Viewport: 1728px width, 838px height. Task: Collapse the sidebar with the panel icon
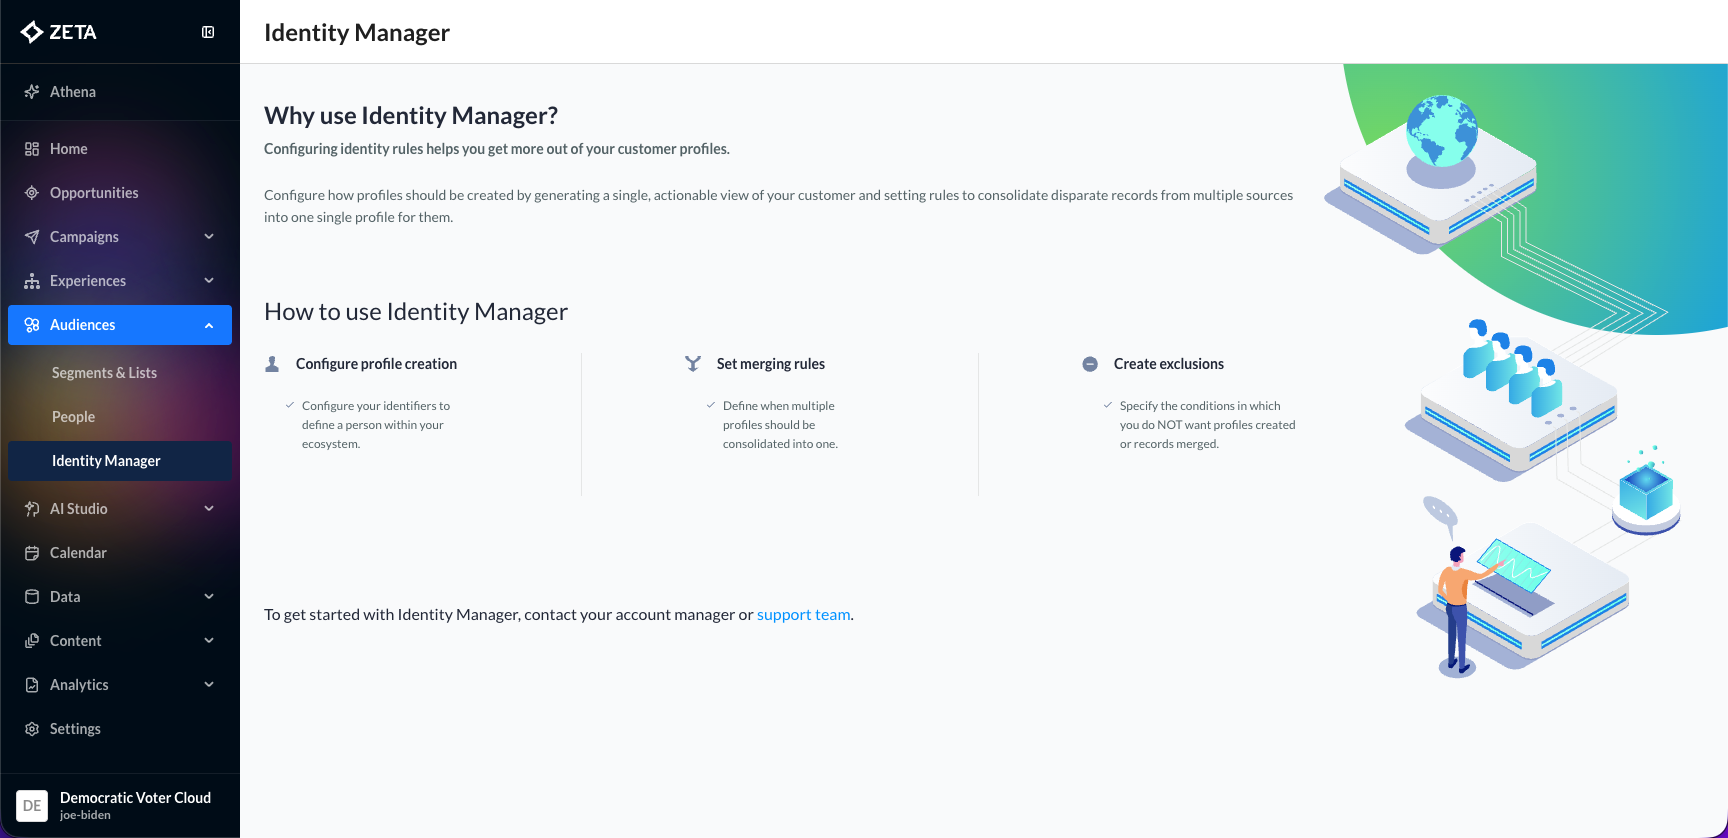(208, 32)
